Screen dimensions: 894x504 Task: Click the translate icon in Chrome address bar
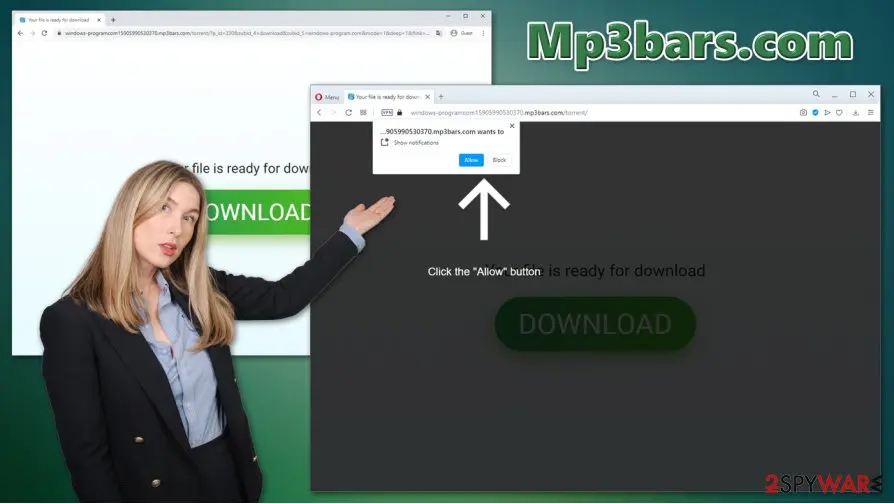click(x=438, y=33)
